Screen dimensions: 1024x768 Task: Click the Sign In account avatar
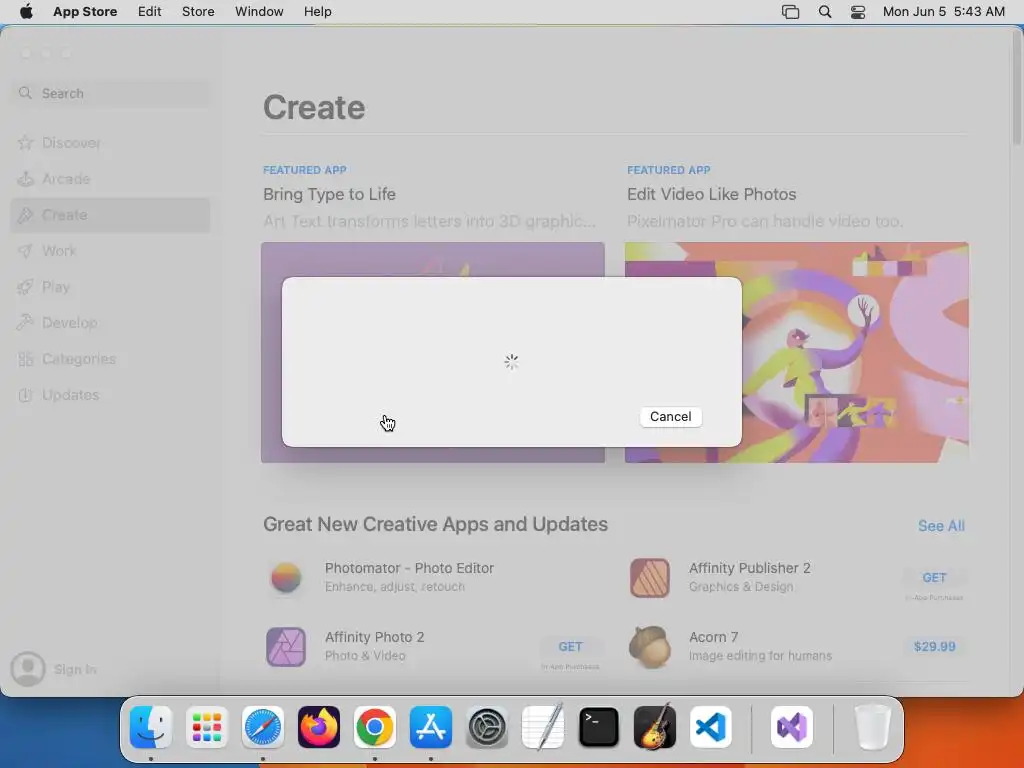(28, 669)
